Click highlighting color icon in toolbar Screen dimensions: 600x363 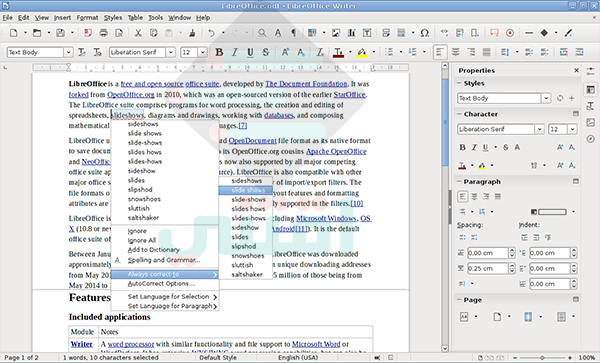tap(362, 52)
